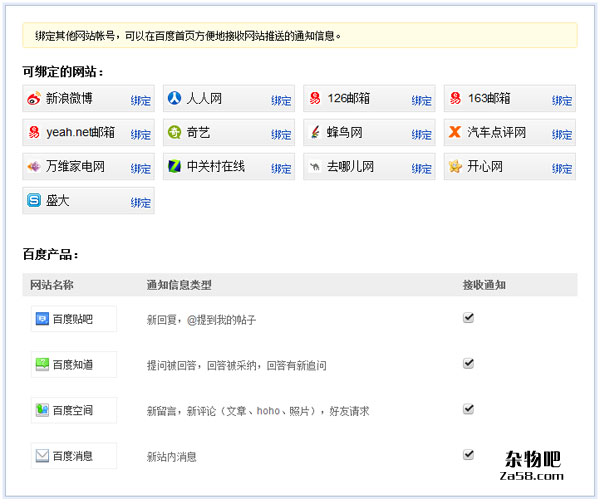Click 绑定 next to yeah.net邮箱

coord(140,135)
